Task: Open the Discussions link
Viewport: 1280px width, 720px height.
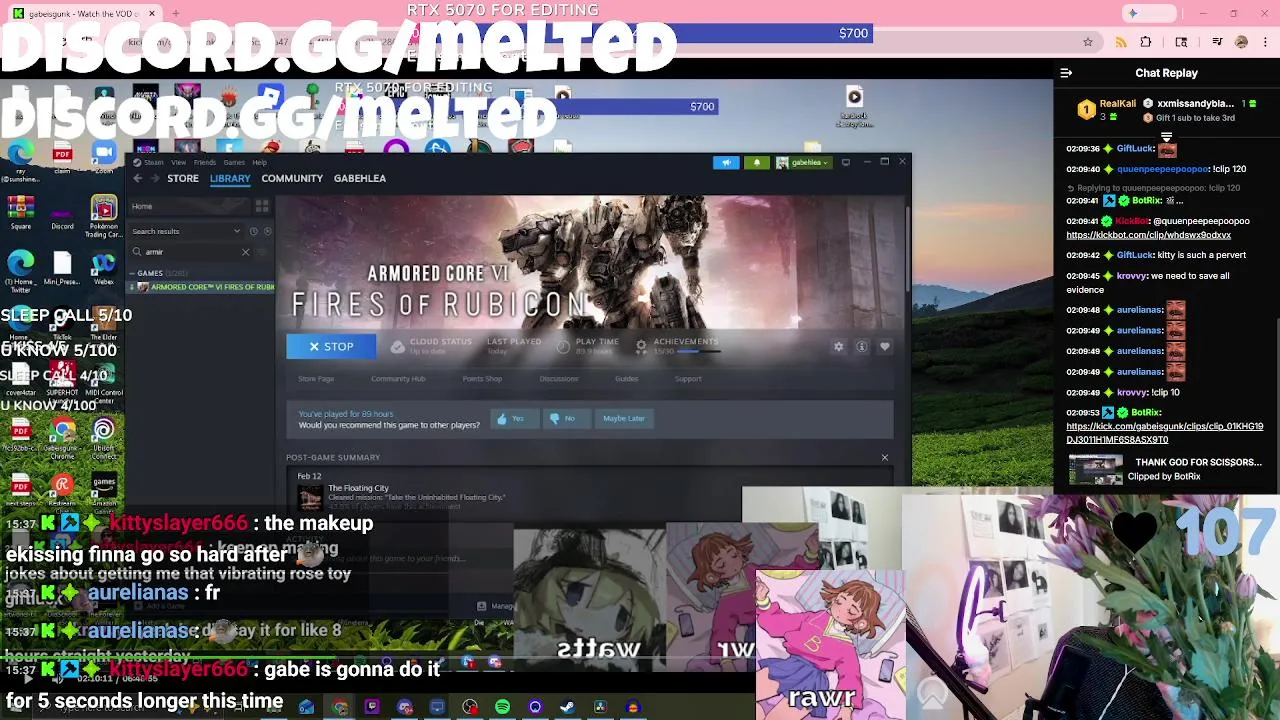Action: coord(559,379)
